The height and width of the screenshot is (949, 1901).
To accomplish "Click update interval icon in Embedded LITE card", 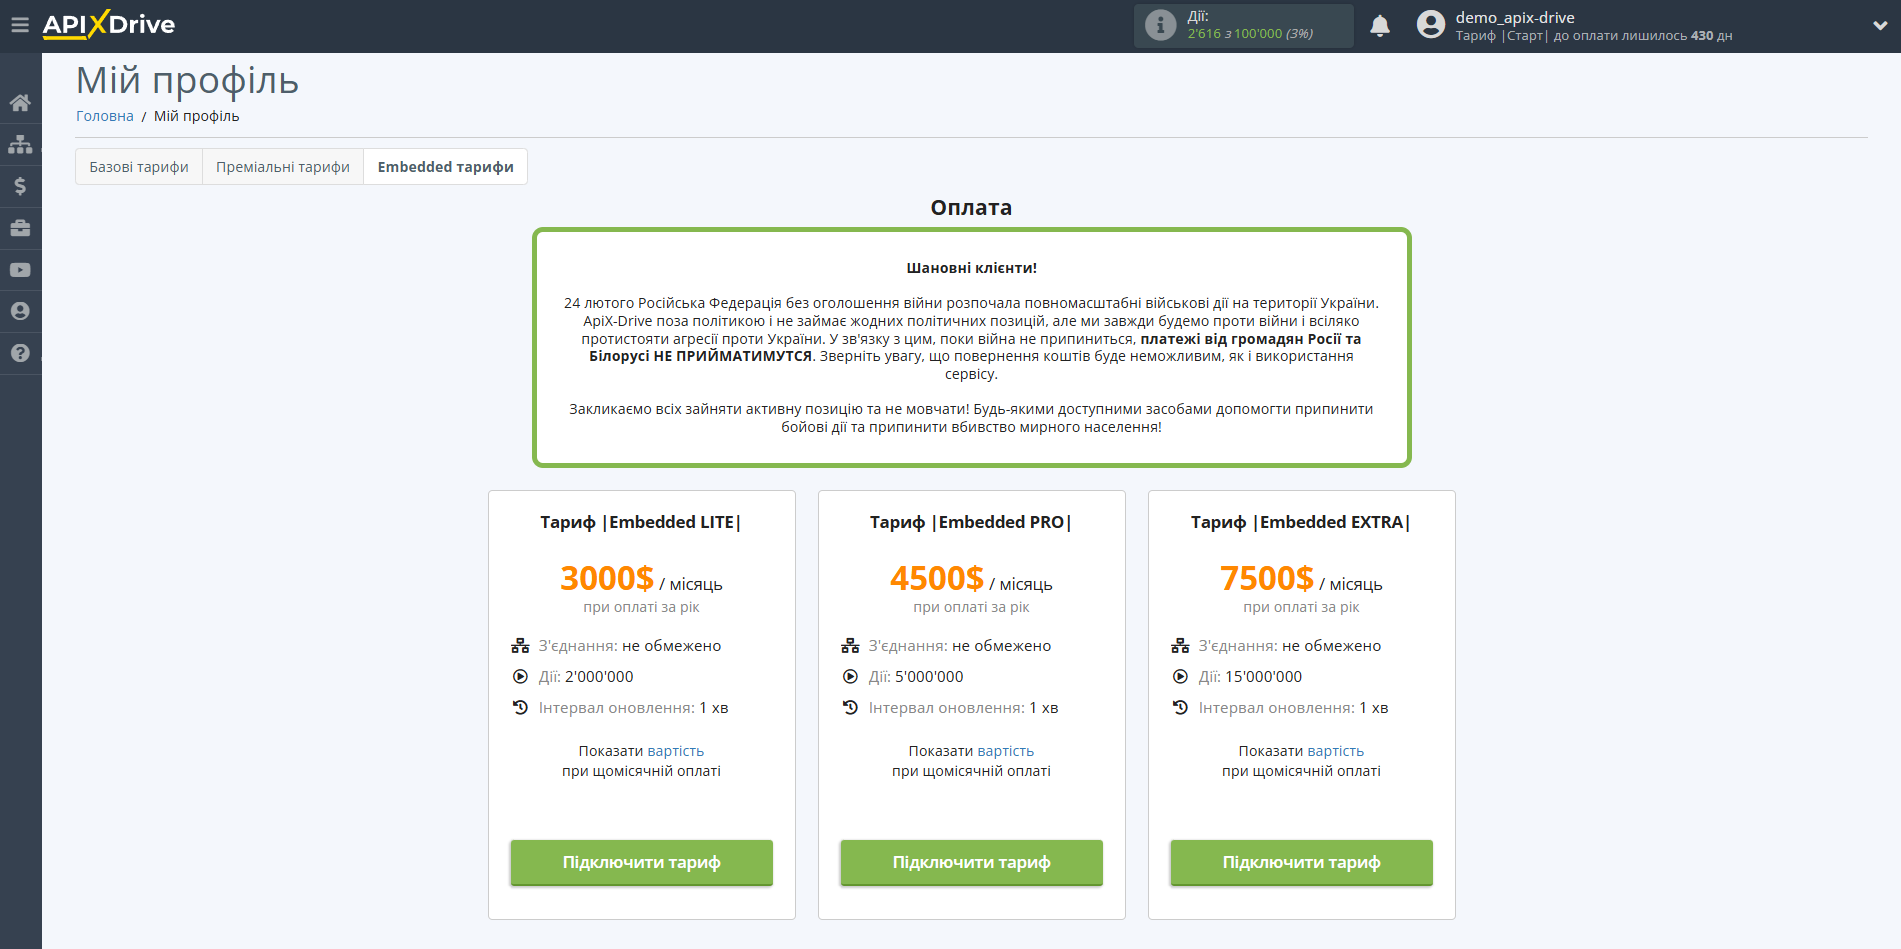I will (x=520, y=708).
